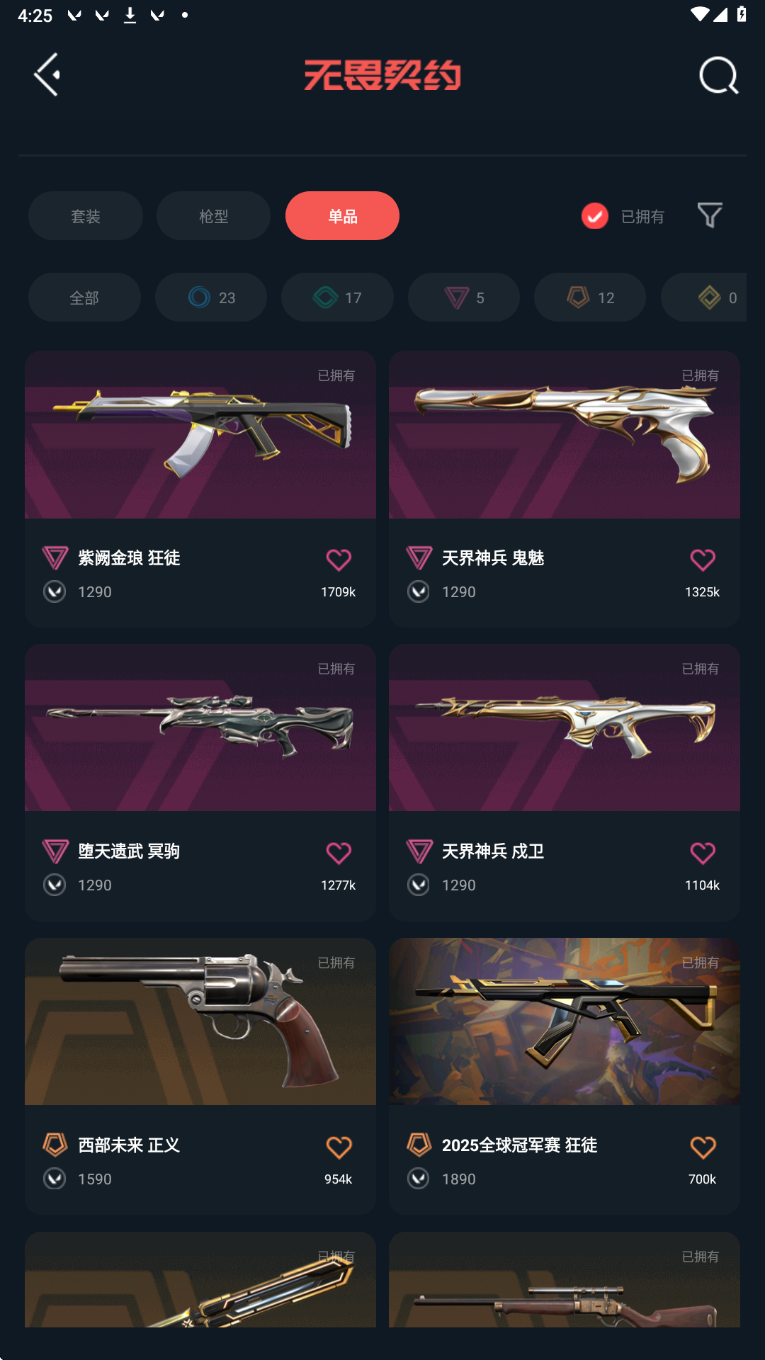Favorite 天界神兵 戍卫 heart icon
The height and width of the screenshot is (1360, 765).
(x=703, y=853)
